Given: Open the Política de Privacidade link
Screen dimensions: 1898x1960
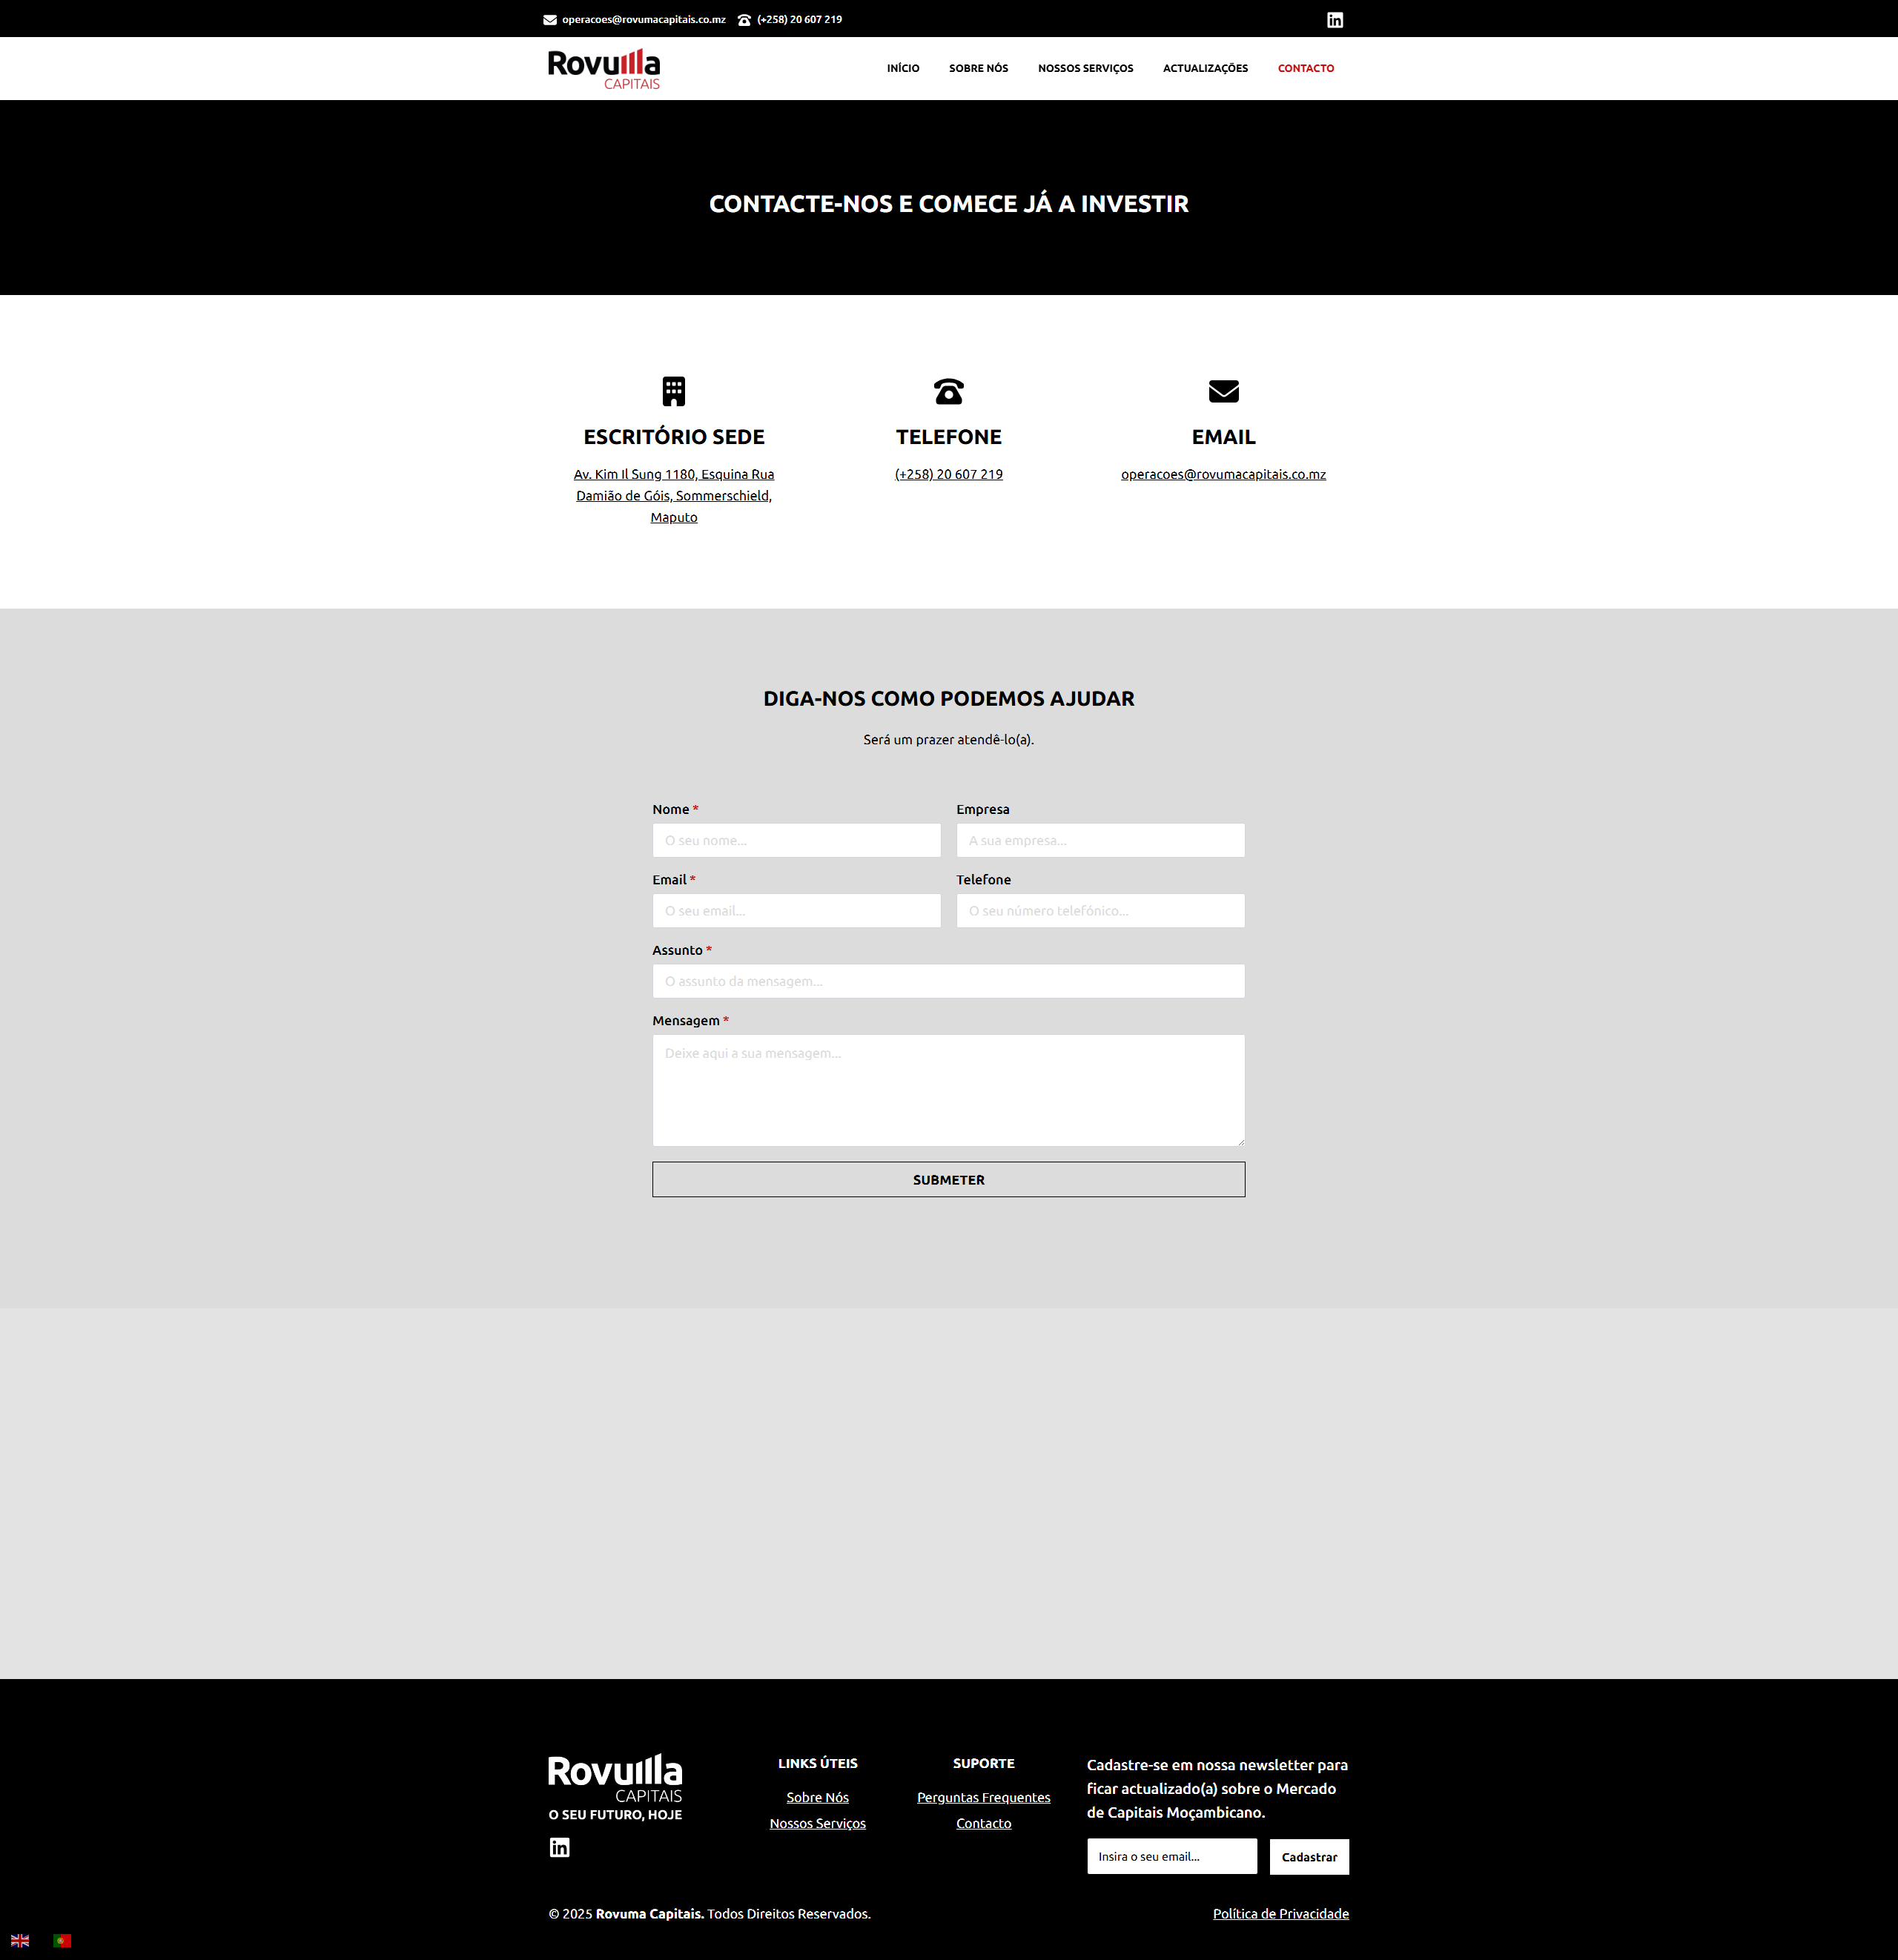Looking at the screenshot, I should point(1280,1913).
